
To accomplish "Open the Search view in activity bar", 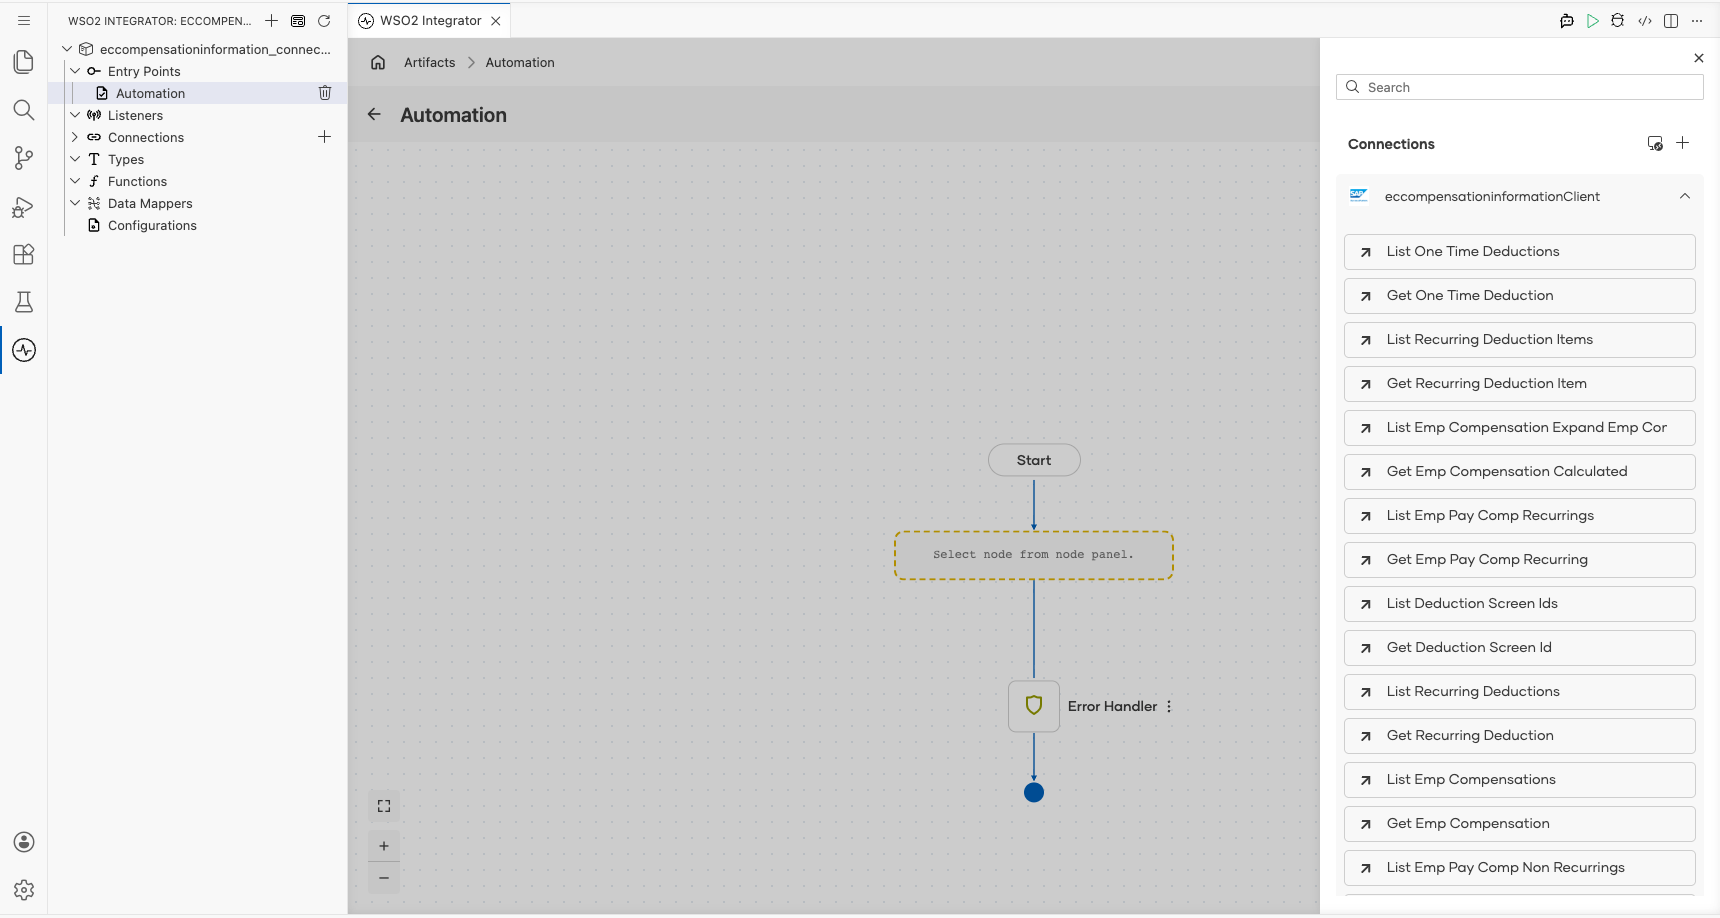I will point(24,110).
